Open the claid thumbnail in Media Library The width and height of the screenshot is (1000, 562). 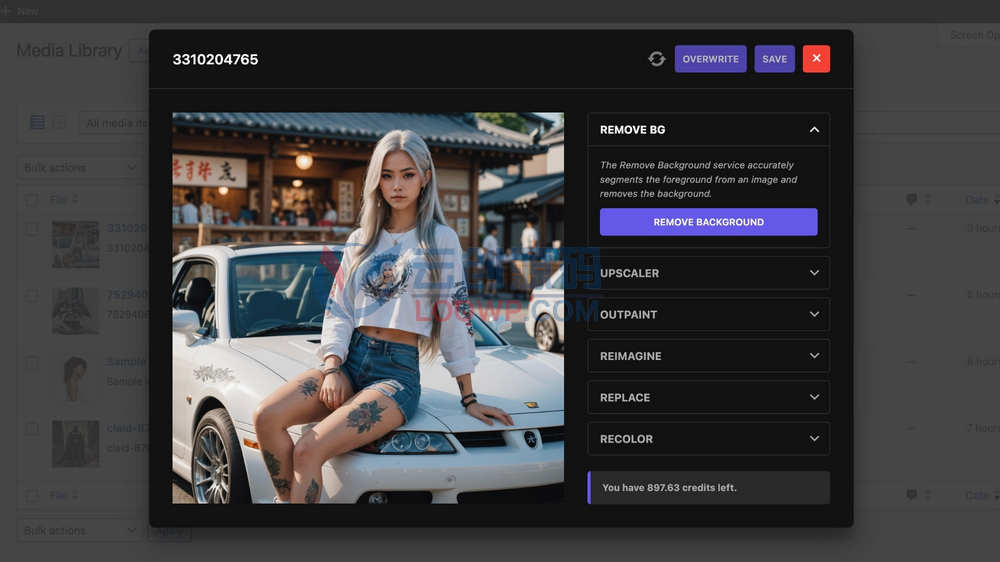coord(75,444)
